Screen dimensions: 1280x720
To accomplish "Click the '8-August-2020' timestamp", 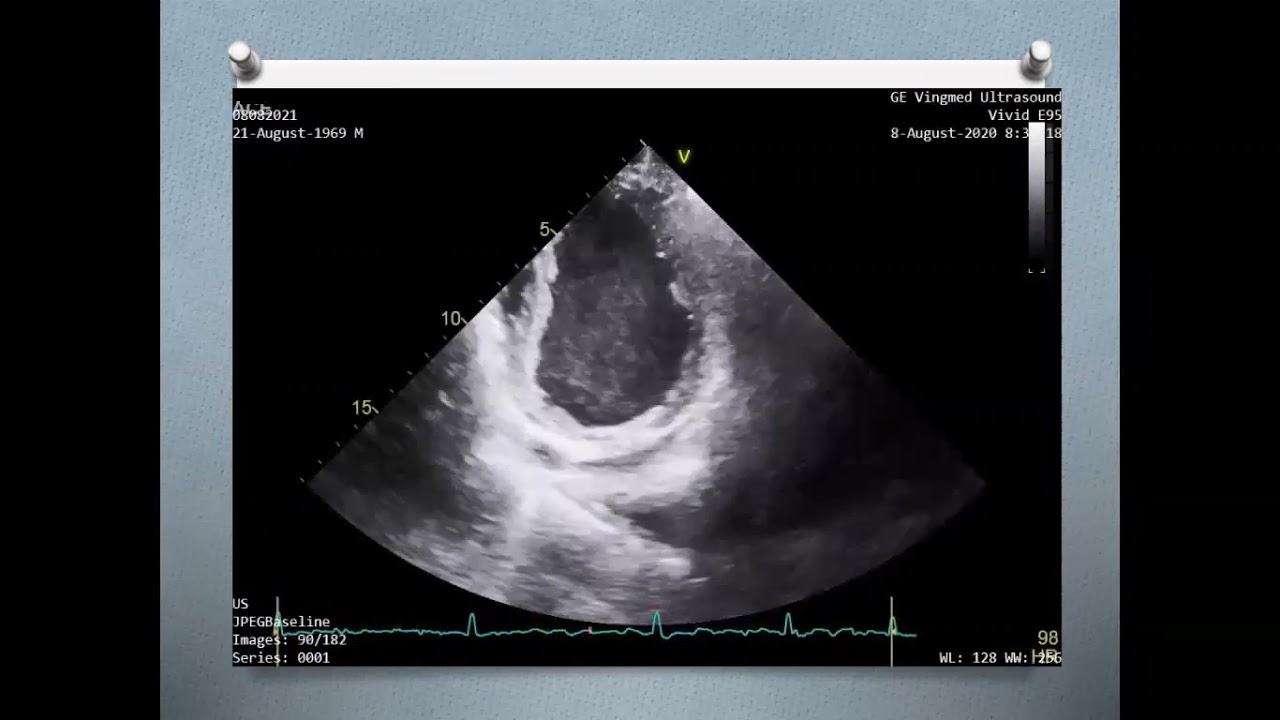I will pyautogui.click(x=944, y=133).
